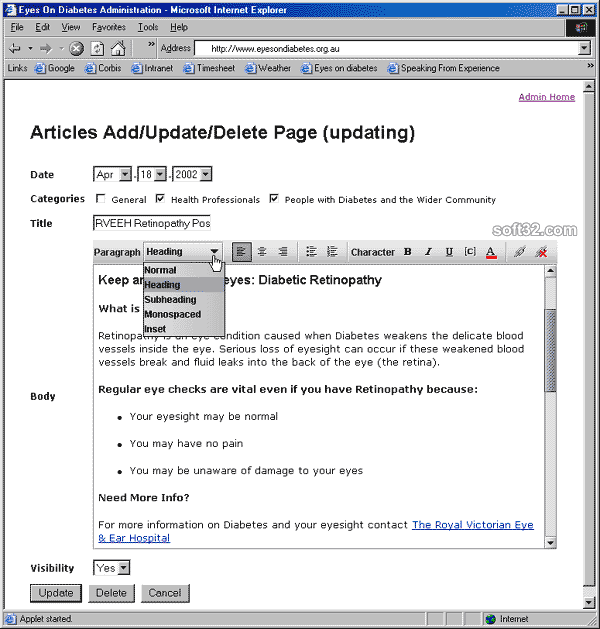Toggle the General category checkbox
This screenshot has width=600, height=629.
(x=101, y=199)
